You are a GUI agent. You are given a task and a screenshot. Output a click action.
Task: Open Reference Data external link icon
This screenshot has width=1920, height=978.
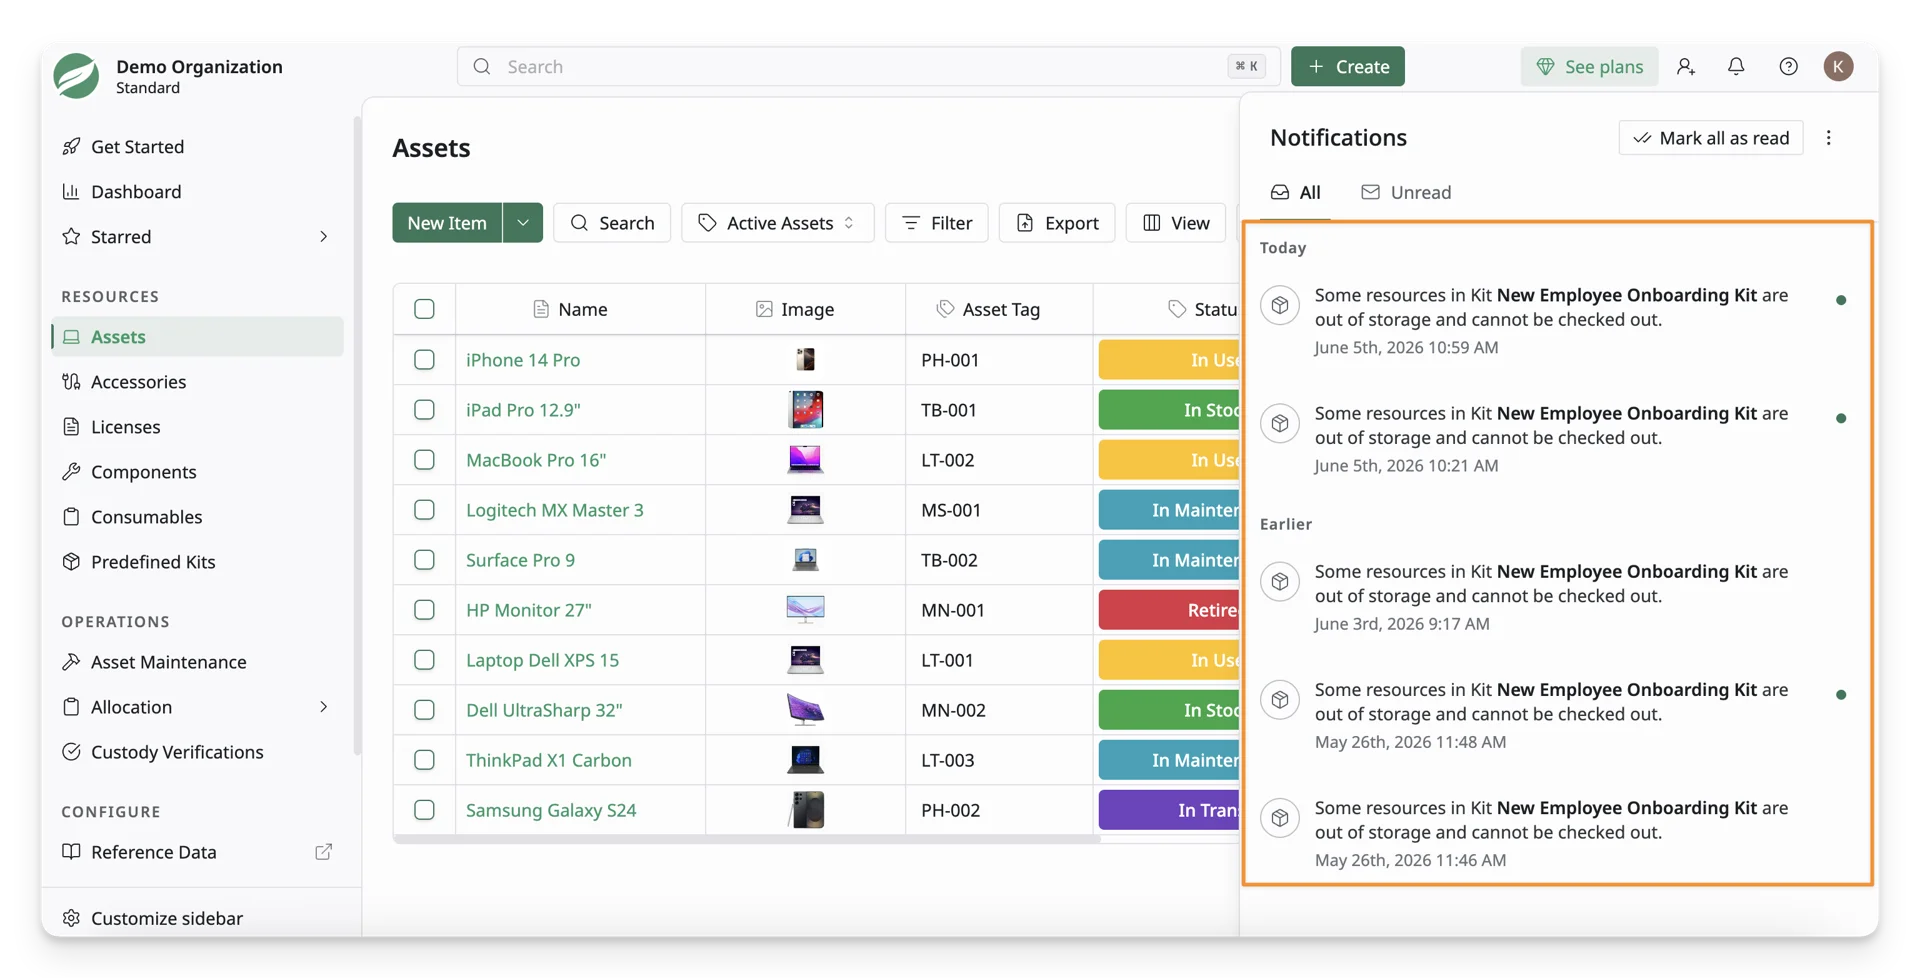coord(323,852)
